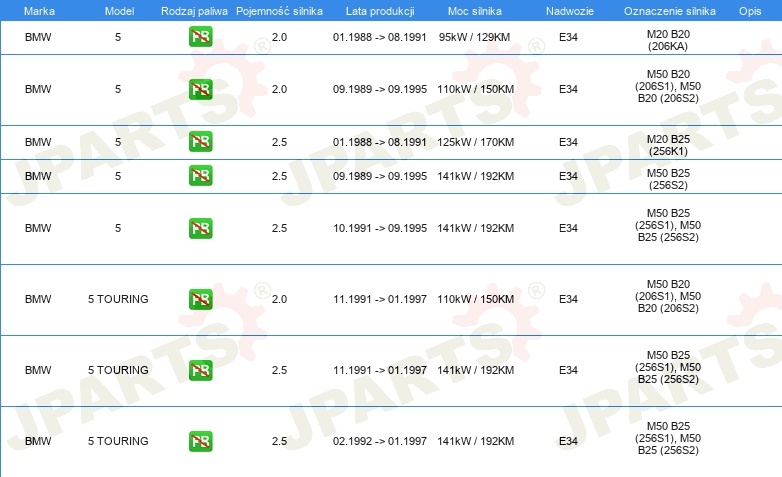782x477 pixels.
Task: Select the 125kW / 170KM power cell
Action: click(475, 142)
